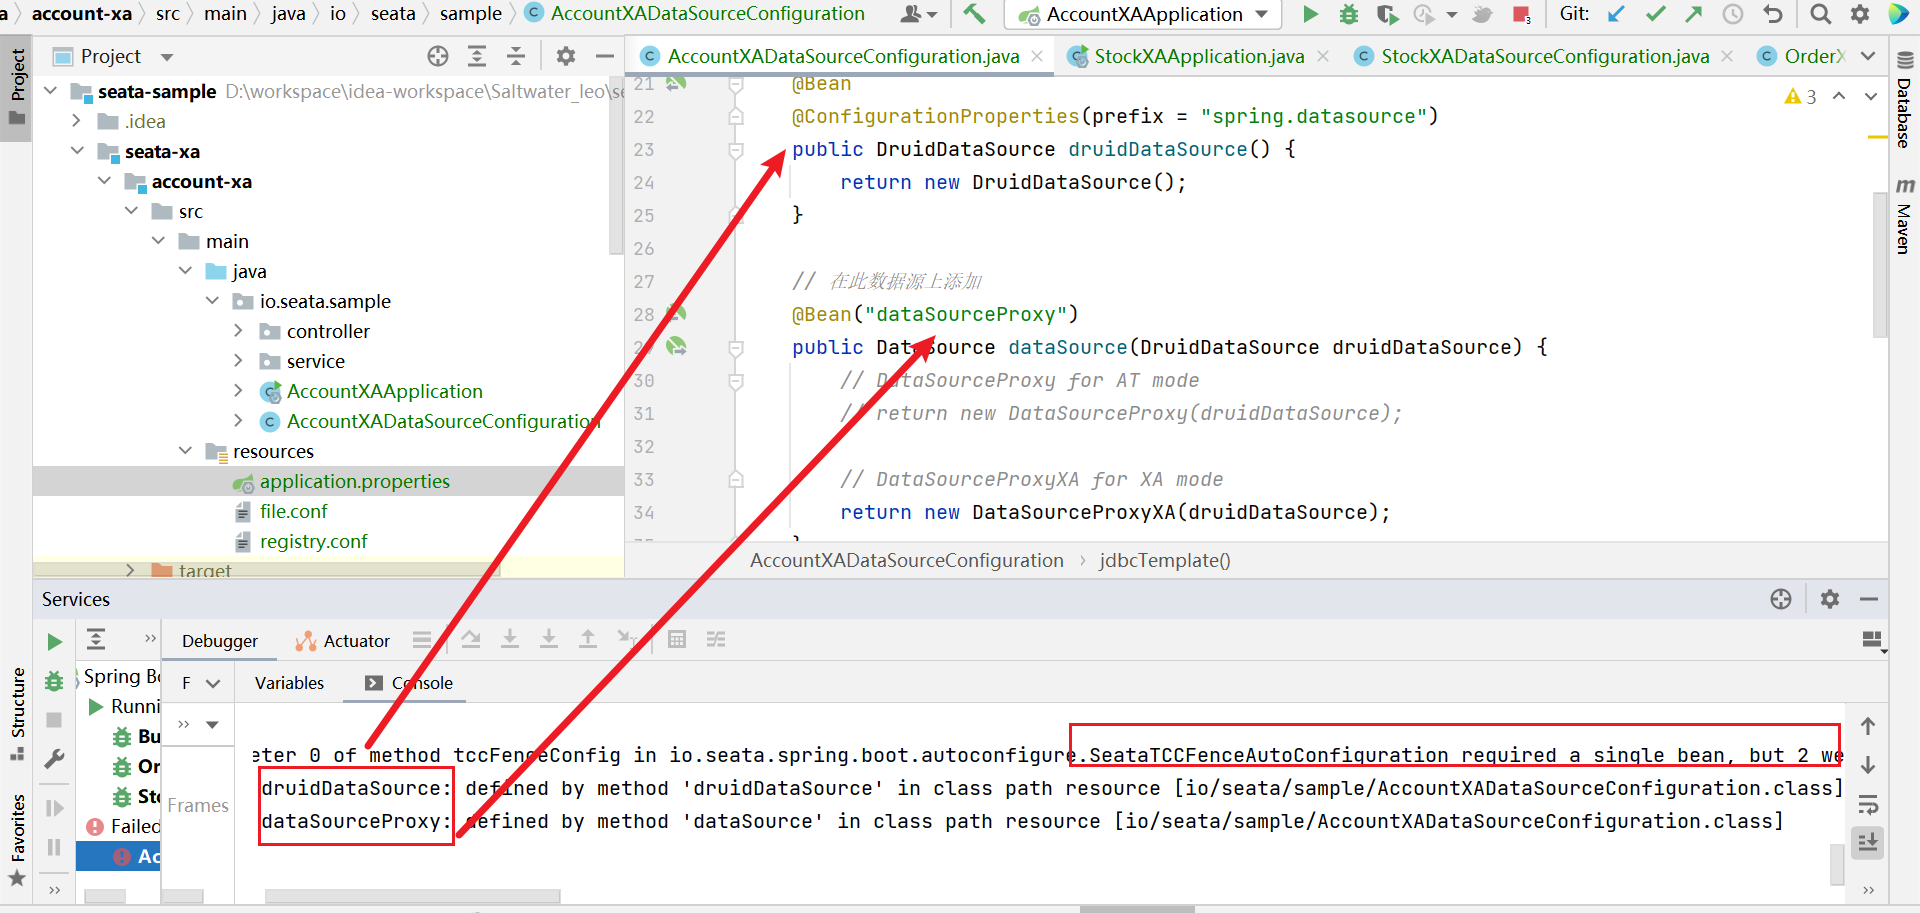Stop running processes with the red square icon
The width and height of the screenshot is (1920, 913).
pyautogui.click(x=1521, y=14)
